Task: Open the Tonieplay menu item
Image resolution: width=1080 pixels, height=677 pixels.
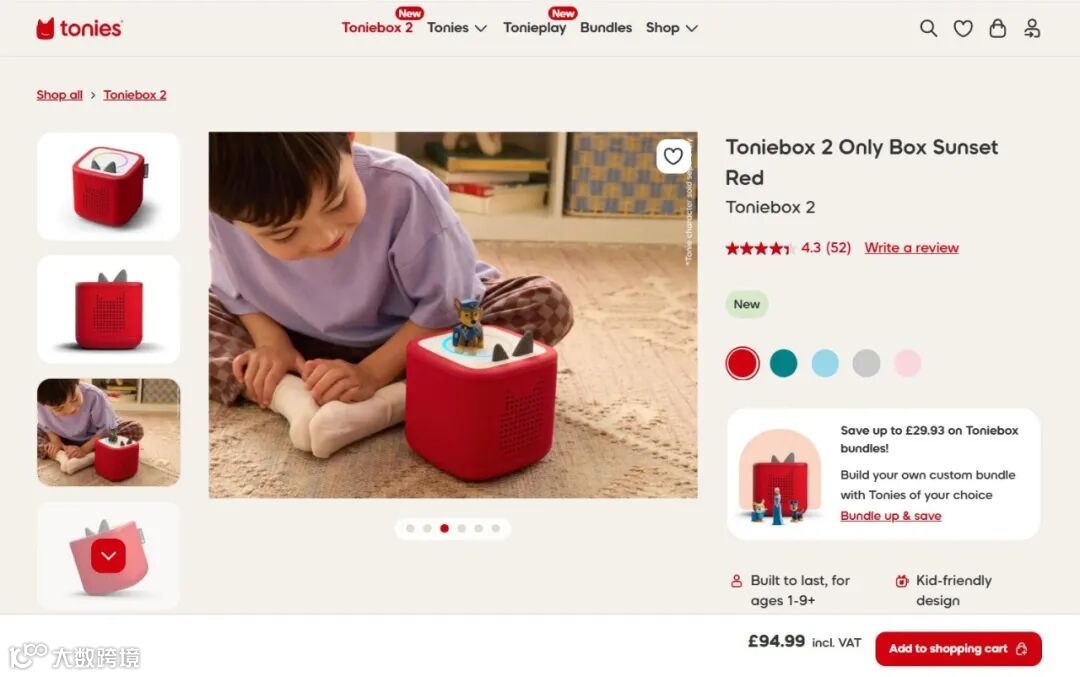Action: click(x=534, y=28)
